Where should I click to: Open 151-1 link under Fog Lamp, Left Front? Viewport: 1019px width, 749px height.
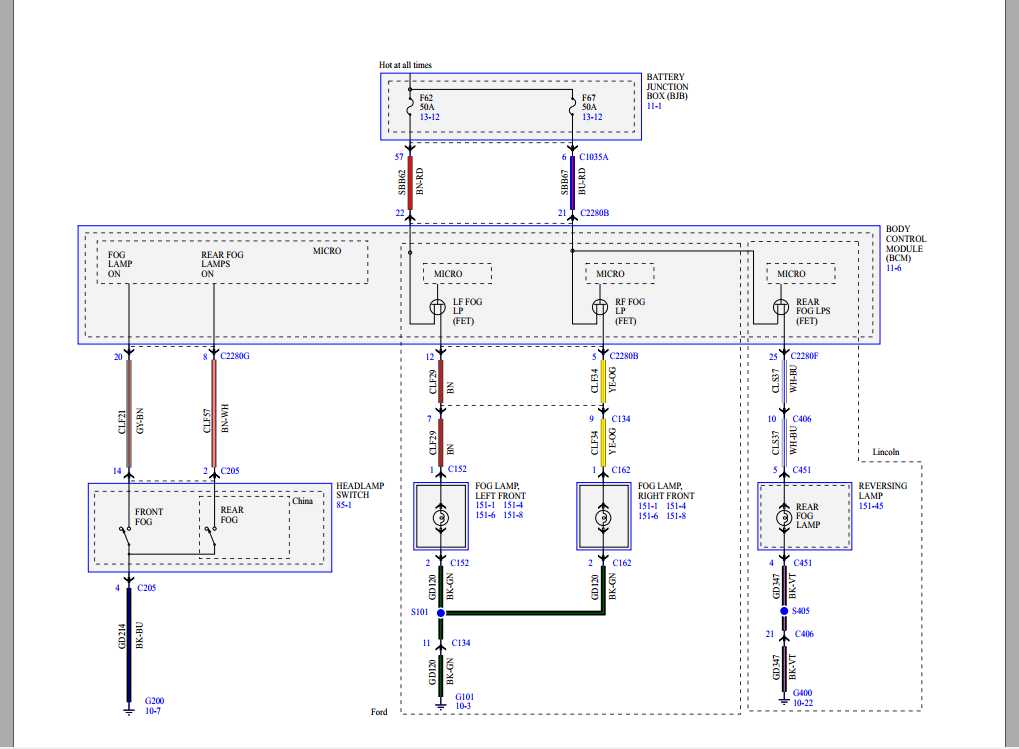point(485,505)
